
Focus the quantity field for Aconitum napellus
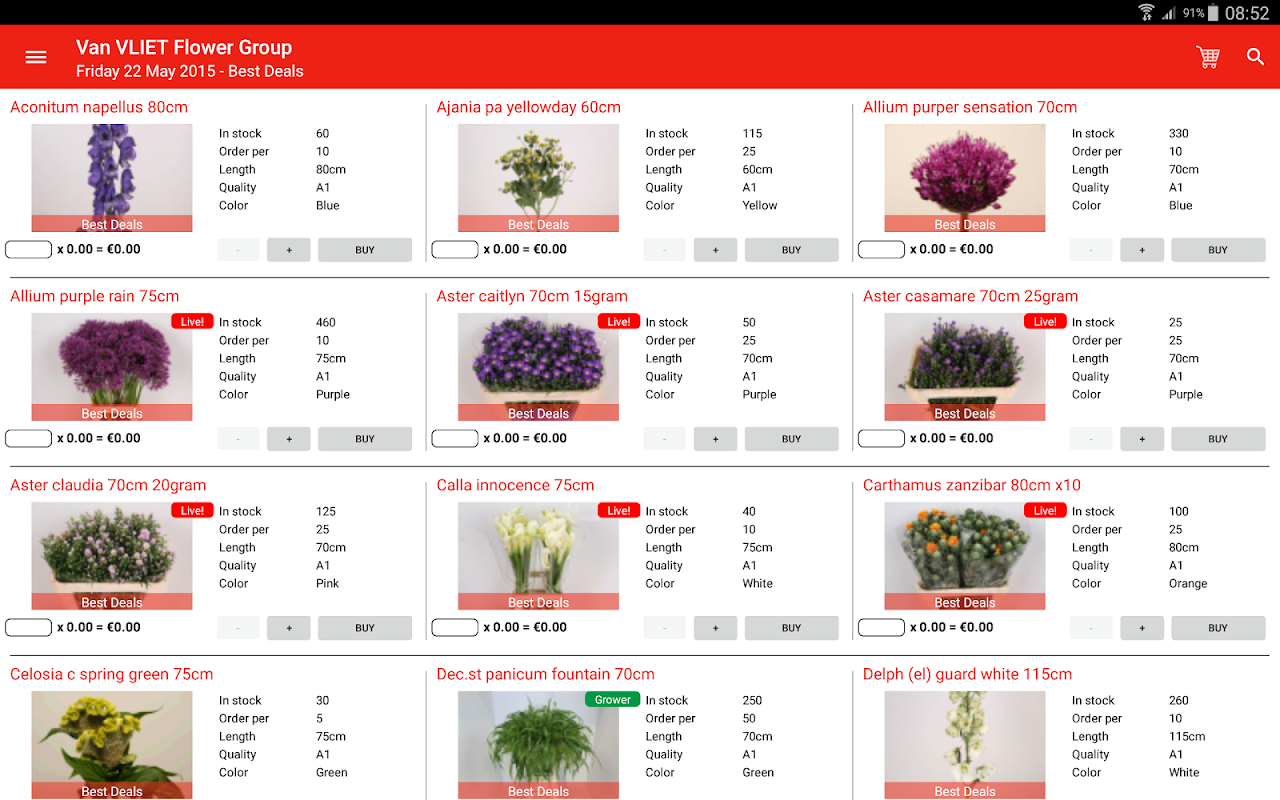pyautogui.click(x=28, y=249)
